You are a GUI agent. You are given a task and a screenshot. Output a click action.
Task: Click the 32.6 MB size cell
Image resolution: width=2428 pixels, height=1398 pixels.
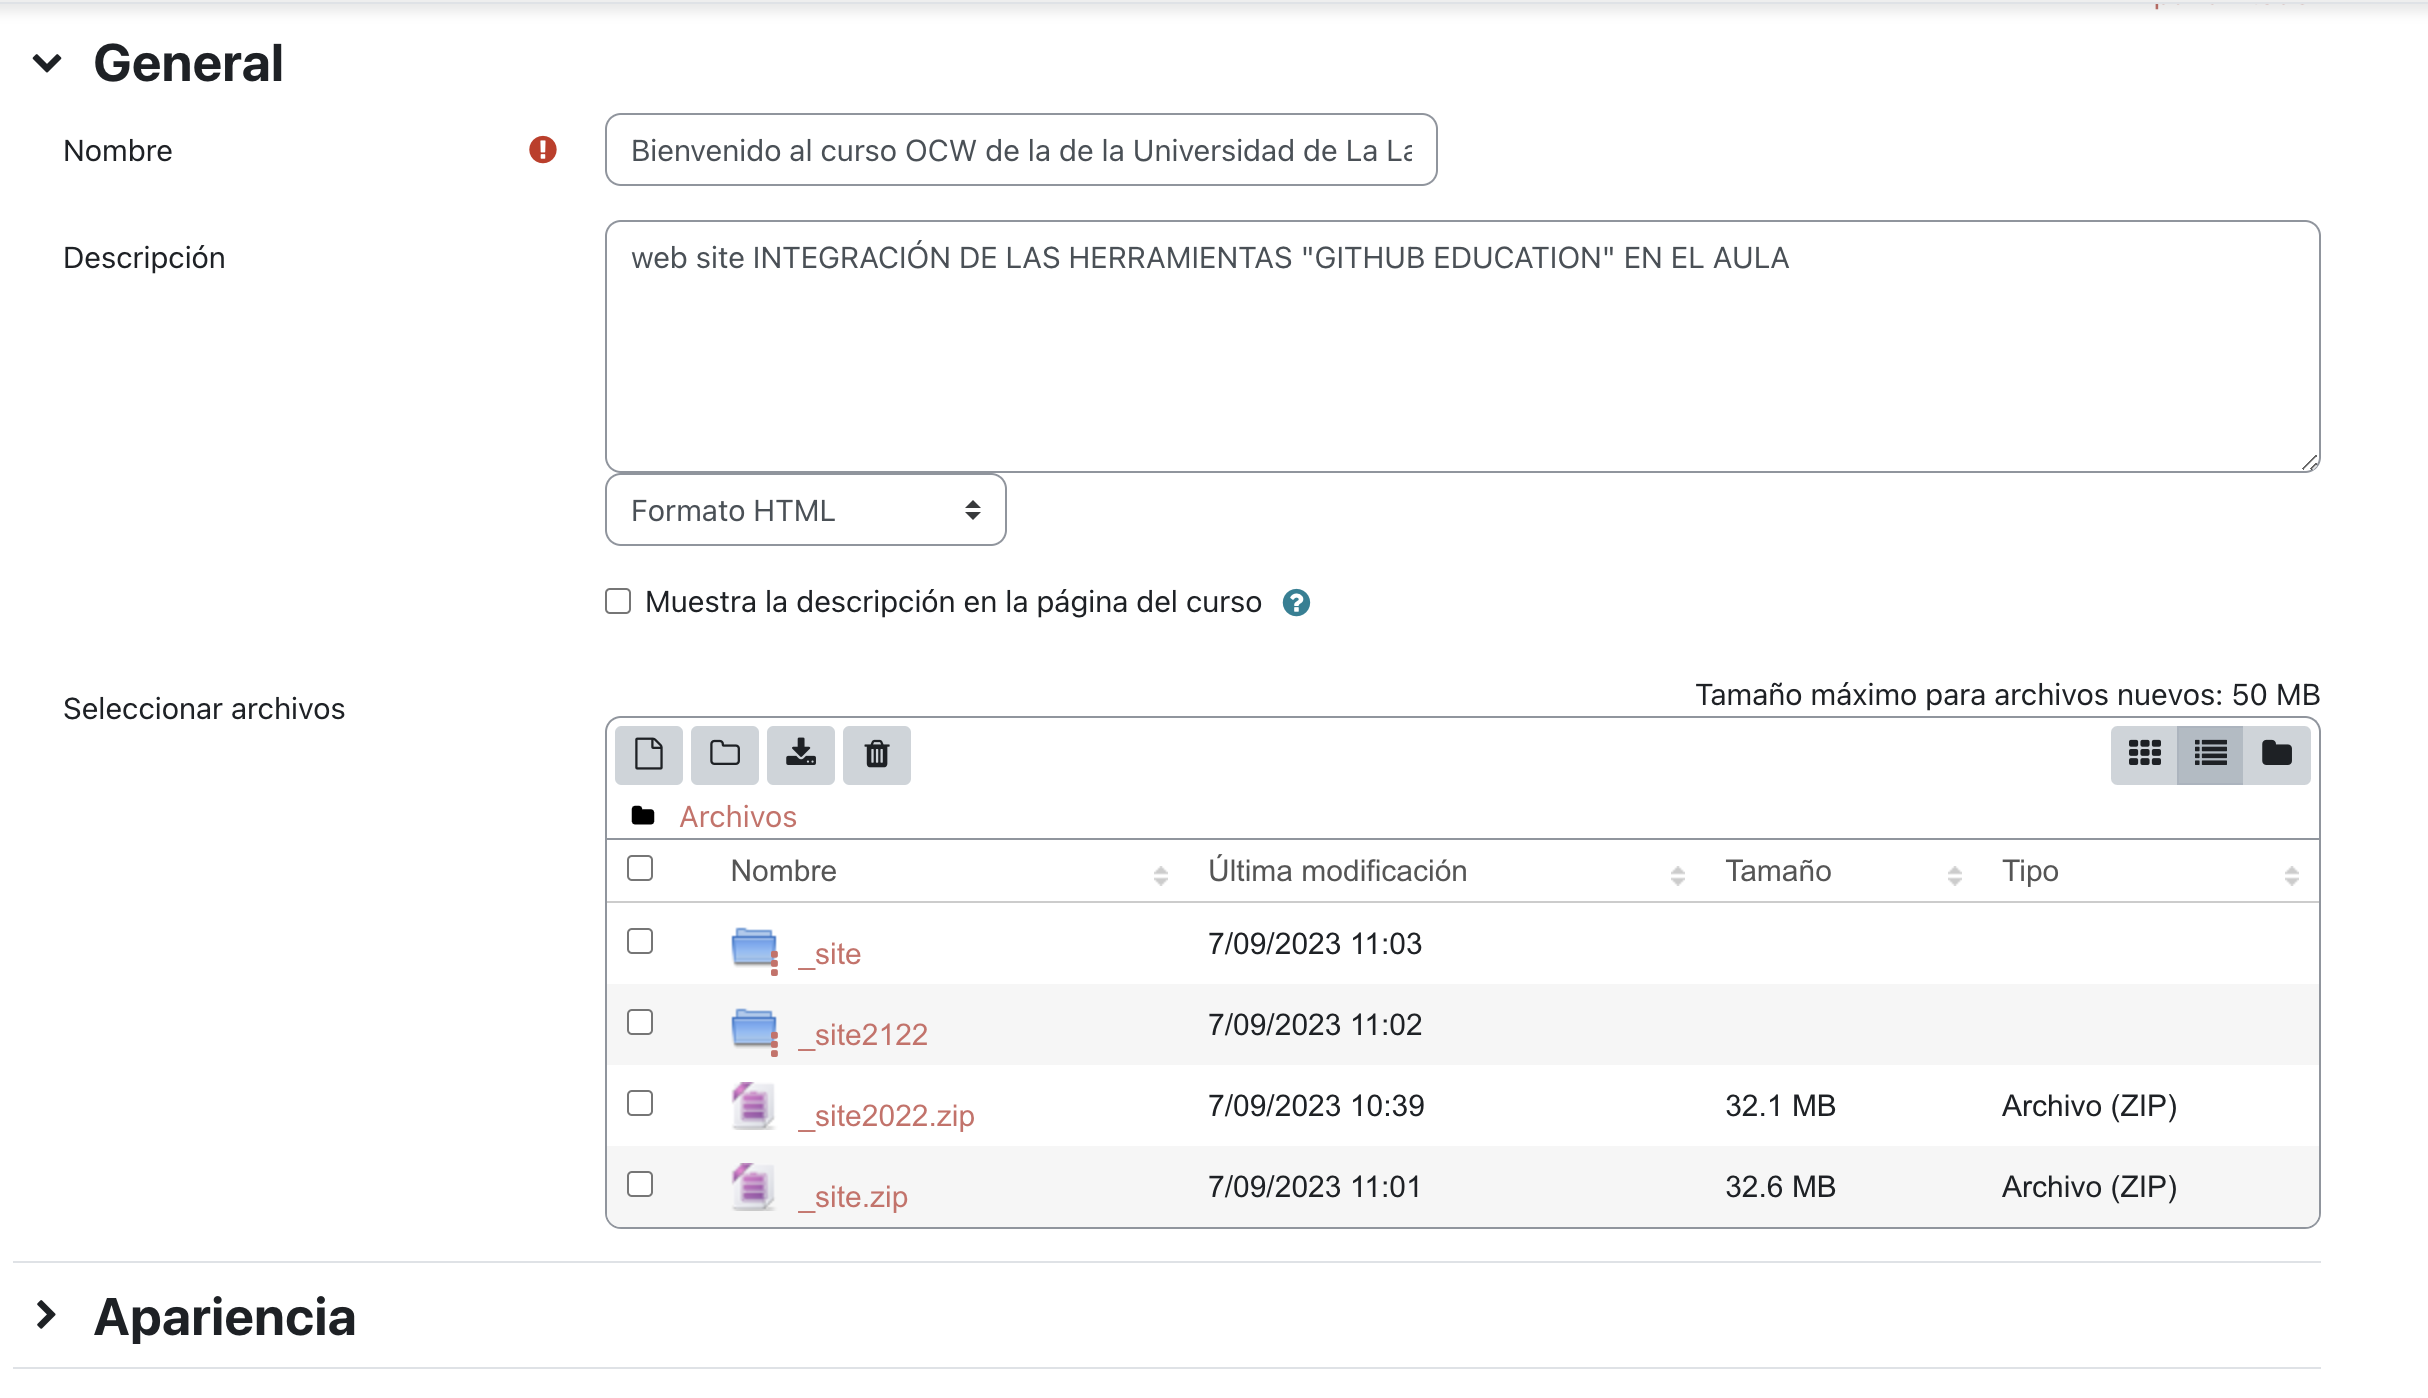pos(1780,1187)
